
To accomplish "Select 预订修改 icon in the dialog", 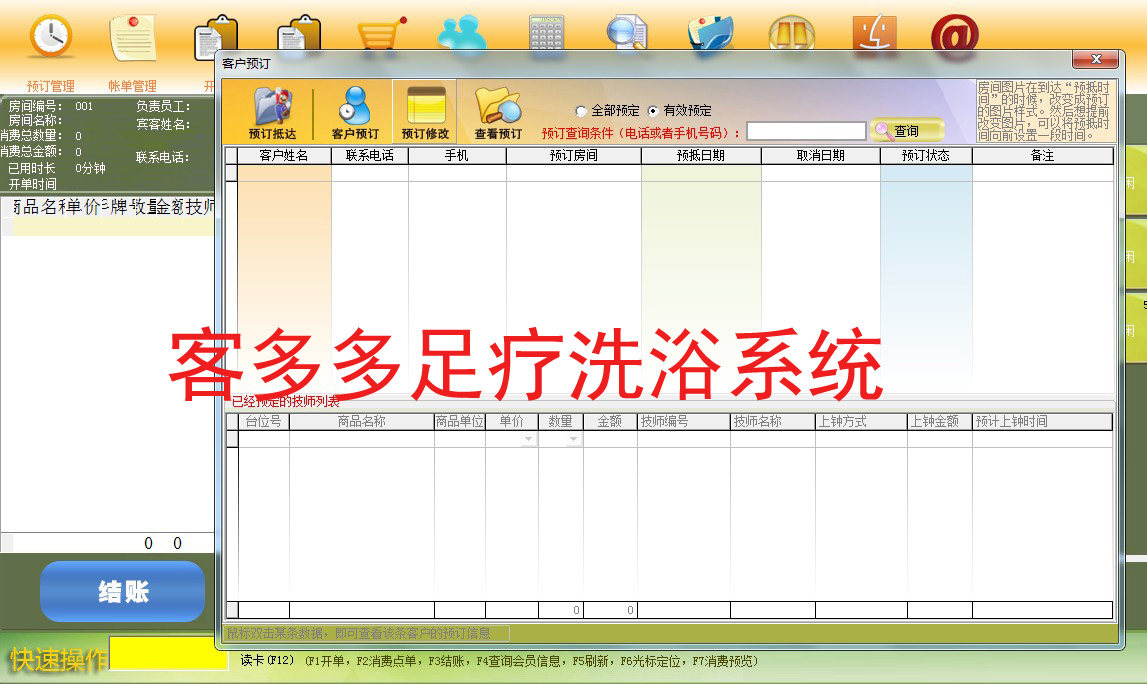I will [x=425, y=113].
